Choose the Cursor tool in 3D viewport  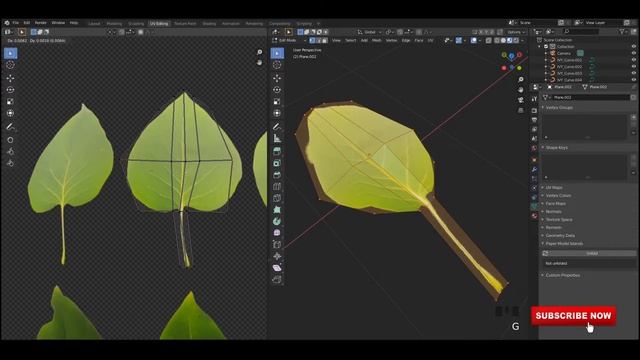277,65
